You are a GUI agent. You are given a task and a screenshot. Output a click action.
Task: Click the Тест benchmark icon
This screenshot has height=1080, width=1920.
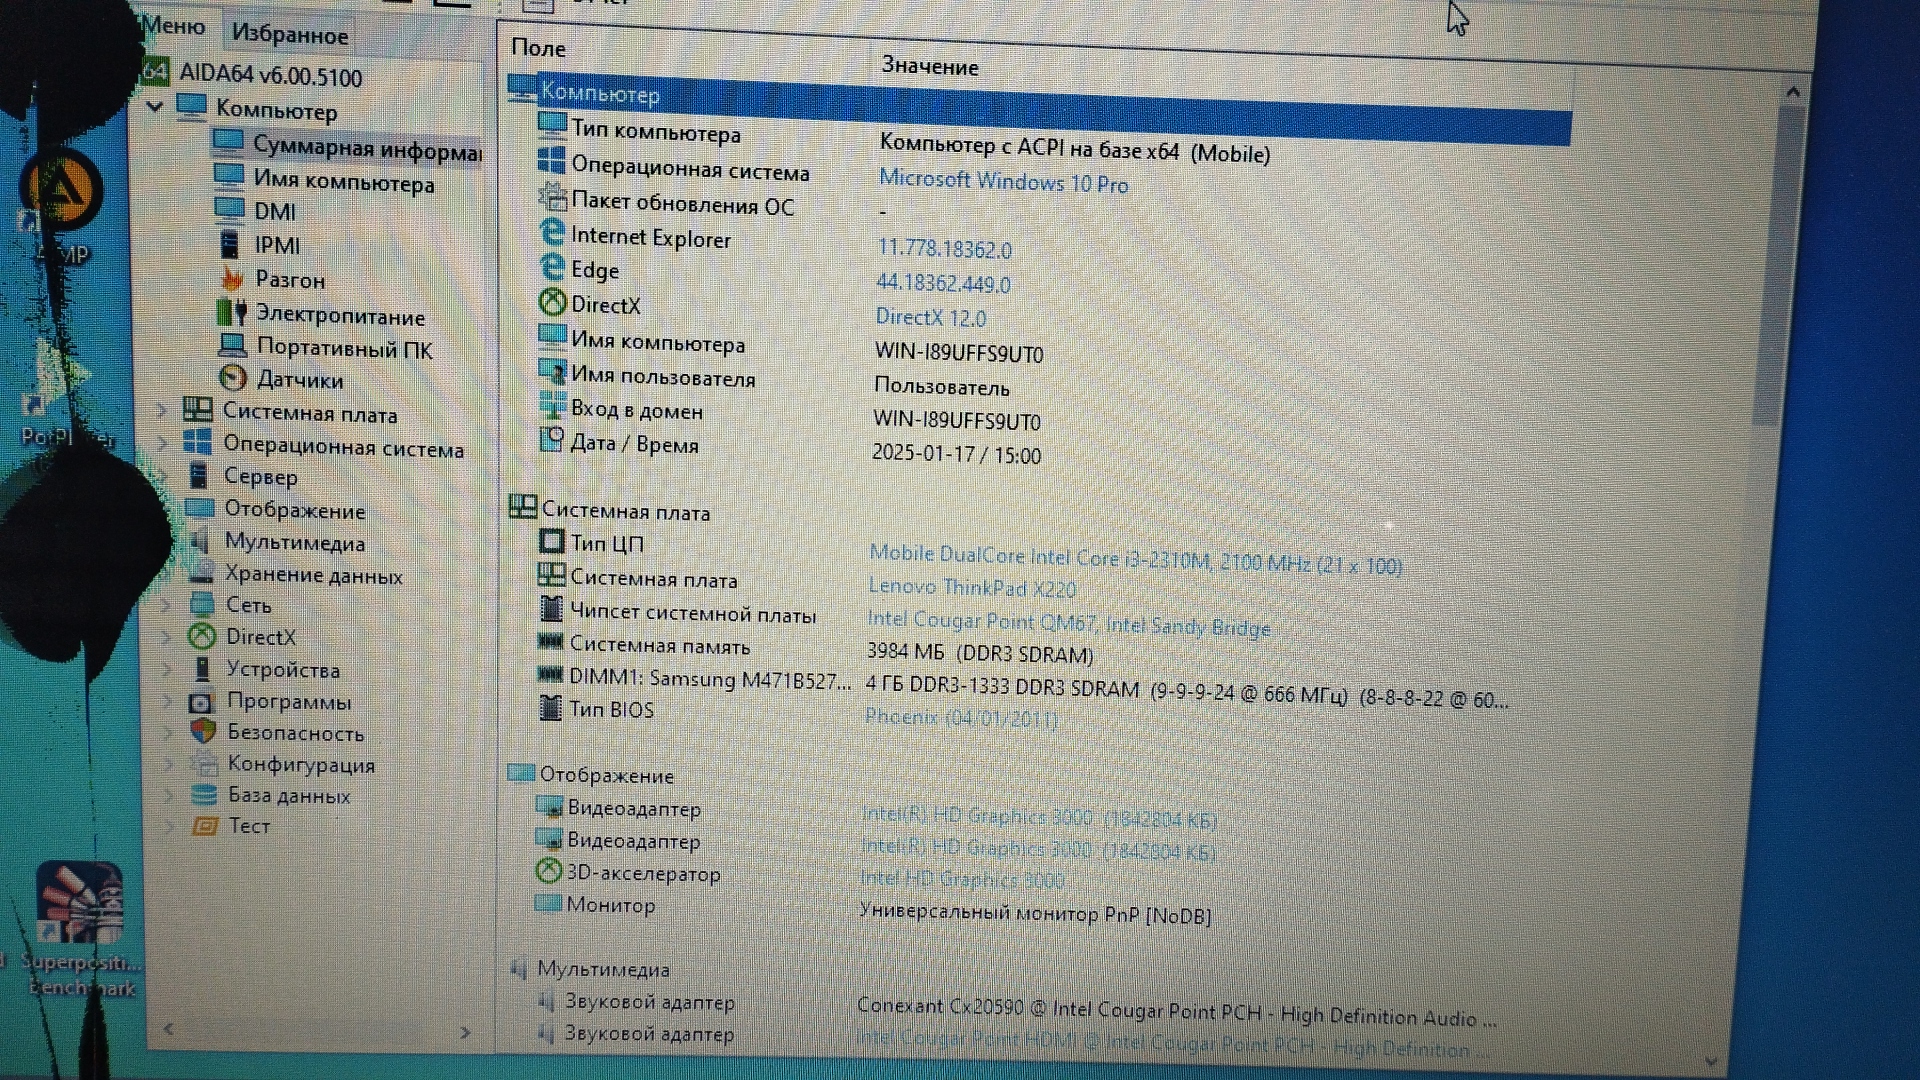(x=205, y=826)
